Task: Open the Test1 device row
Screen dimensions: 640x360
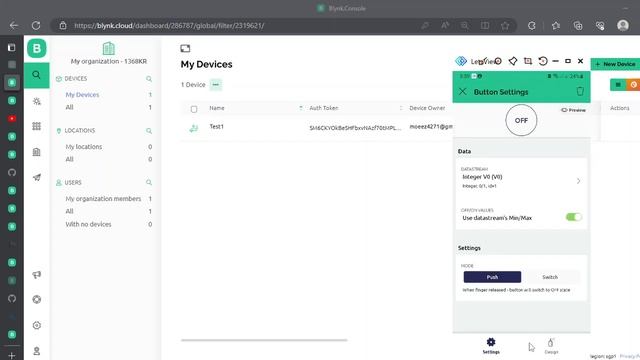Action: tap(317, 128)
